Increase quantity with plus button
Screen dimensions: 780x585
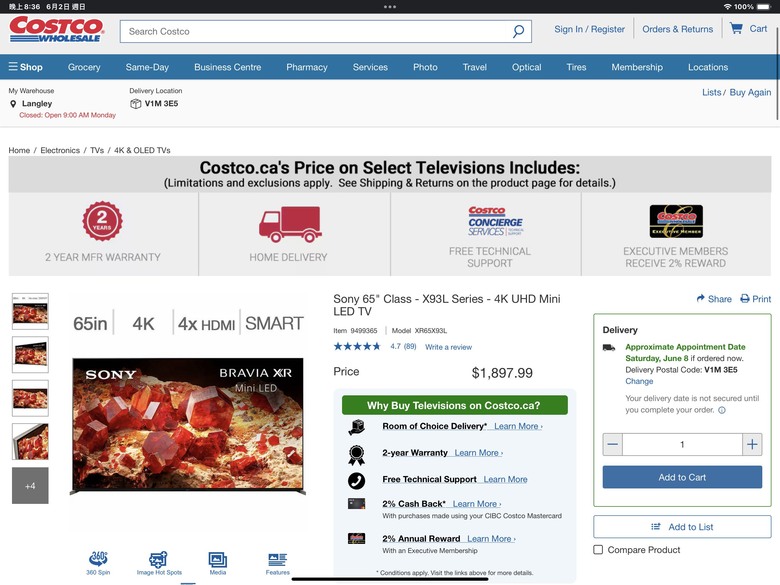coord(752,444)
